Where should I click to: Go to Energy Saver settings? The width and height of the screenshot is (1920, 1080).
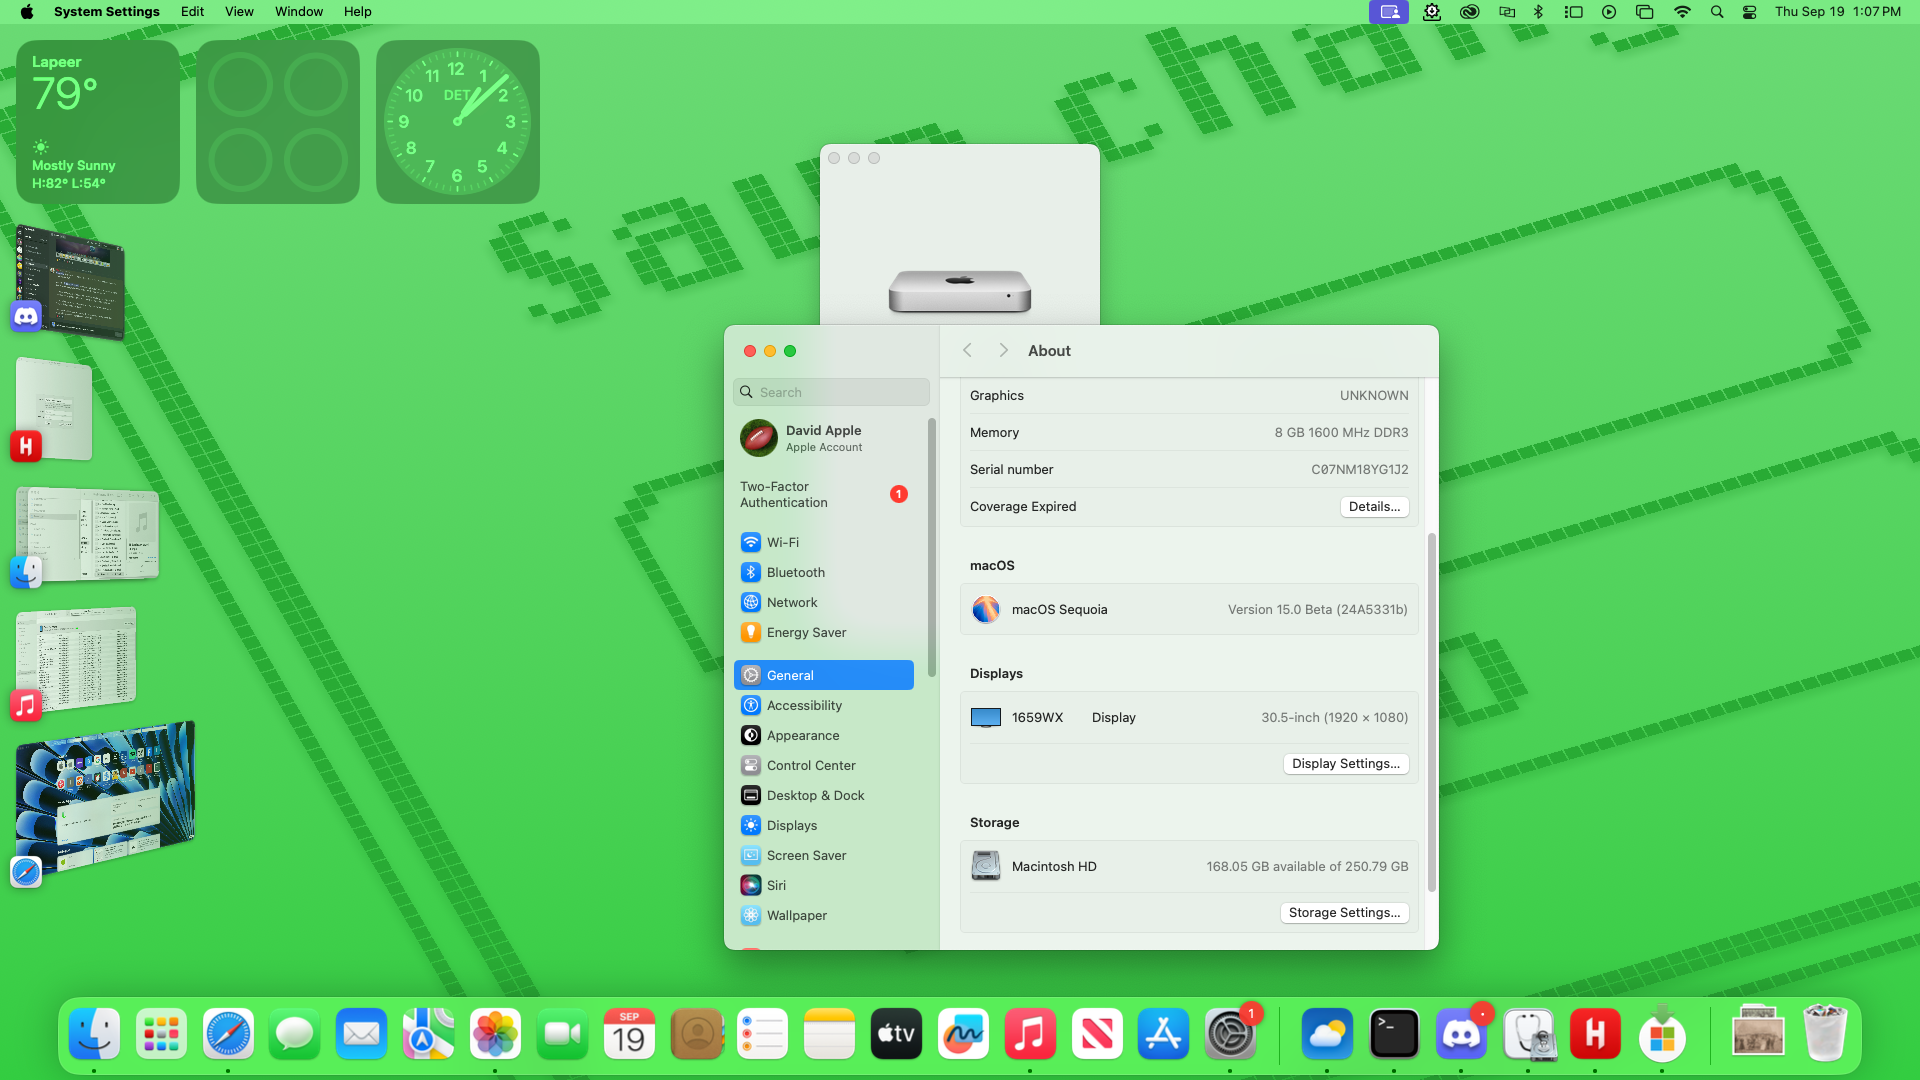point(805,632)
